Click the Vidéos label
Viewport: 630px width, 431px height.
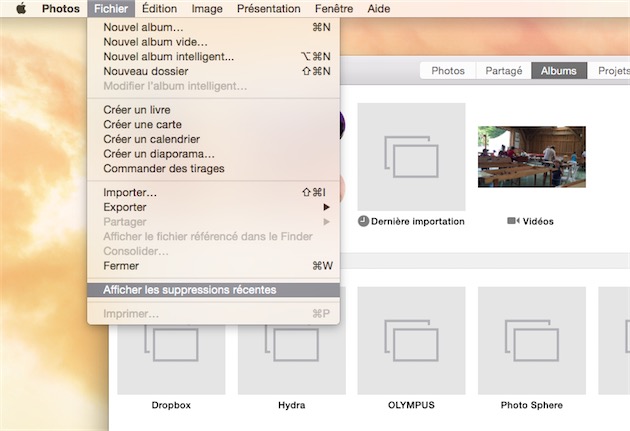(538, 221)
